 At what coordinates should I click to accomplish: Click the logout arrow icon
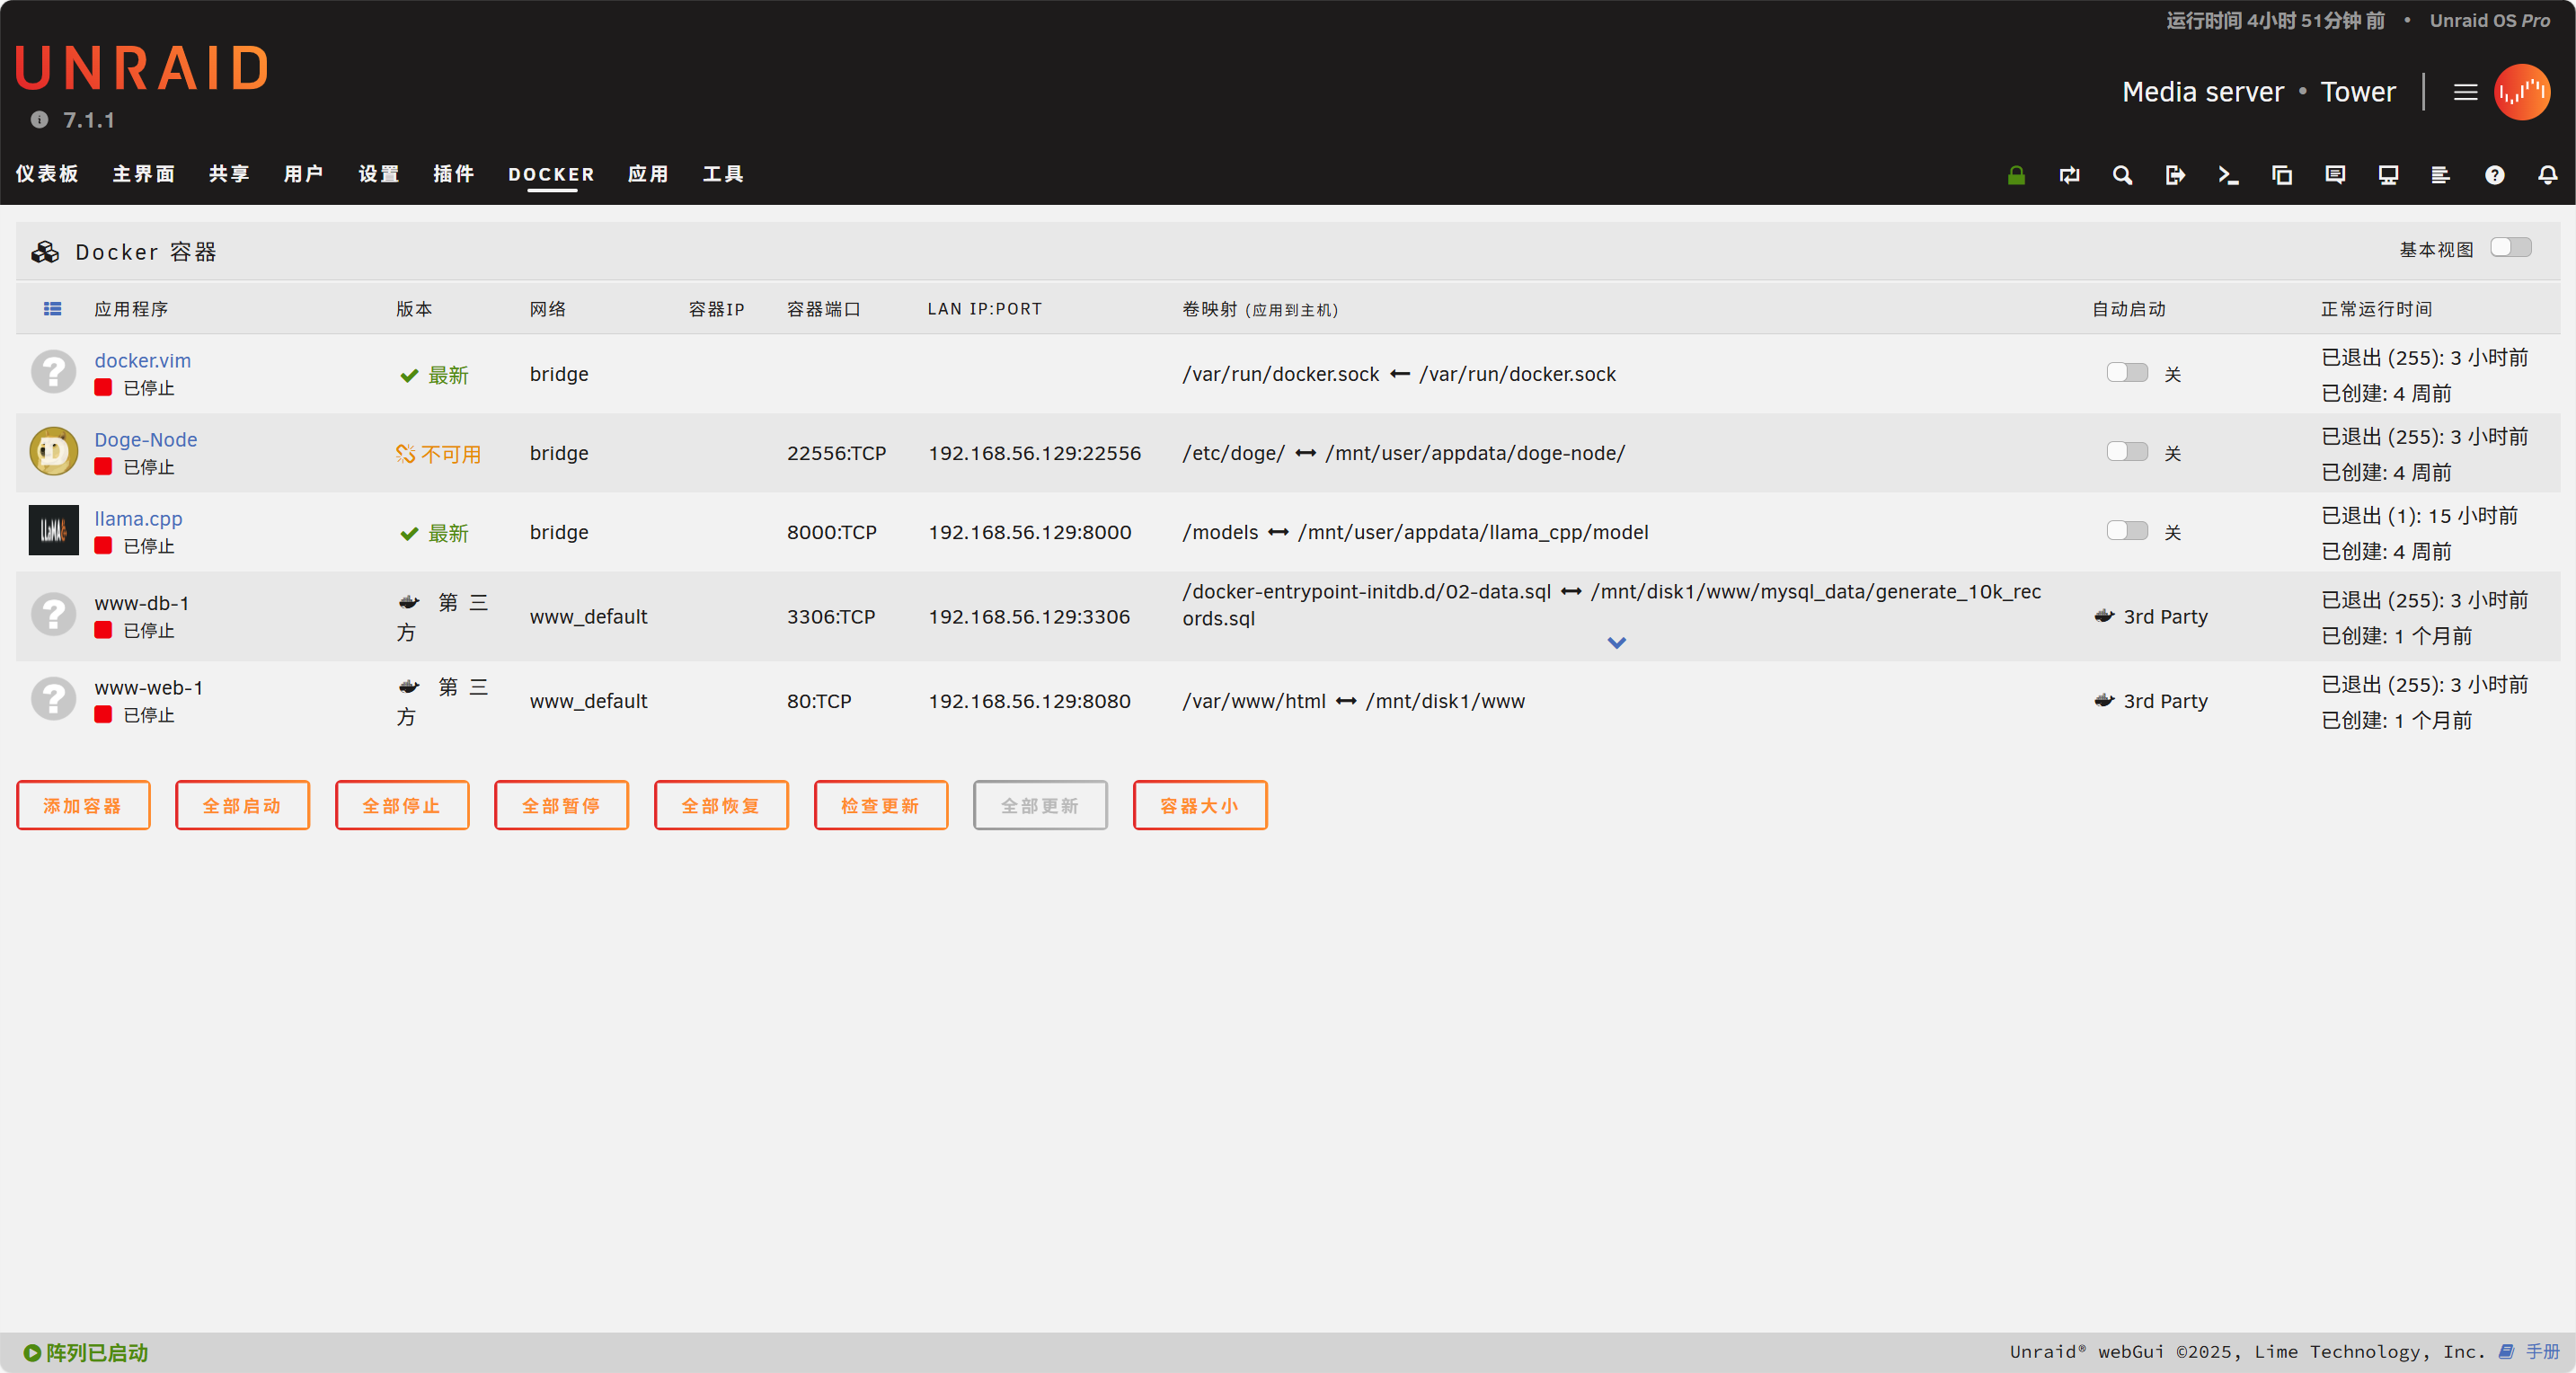tap(2175, 175)
